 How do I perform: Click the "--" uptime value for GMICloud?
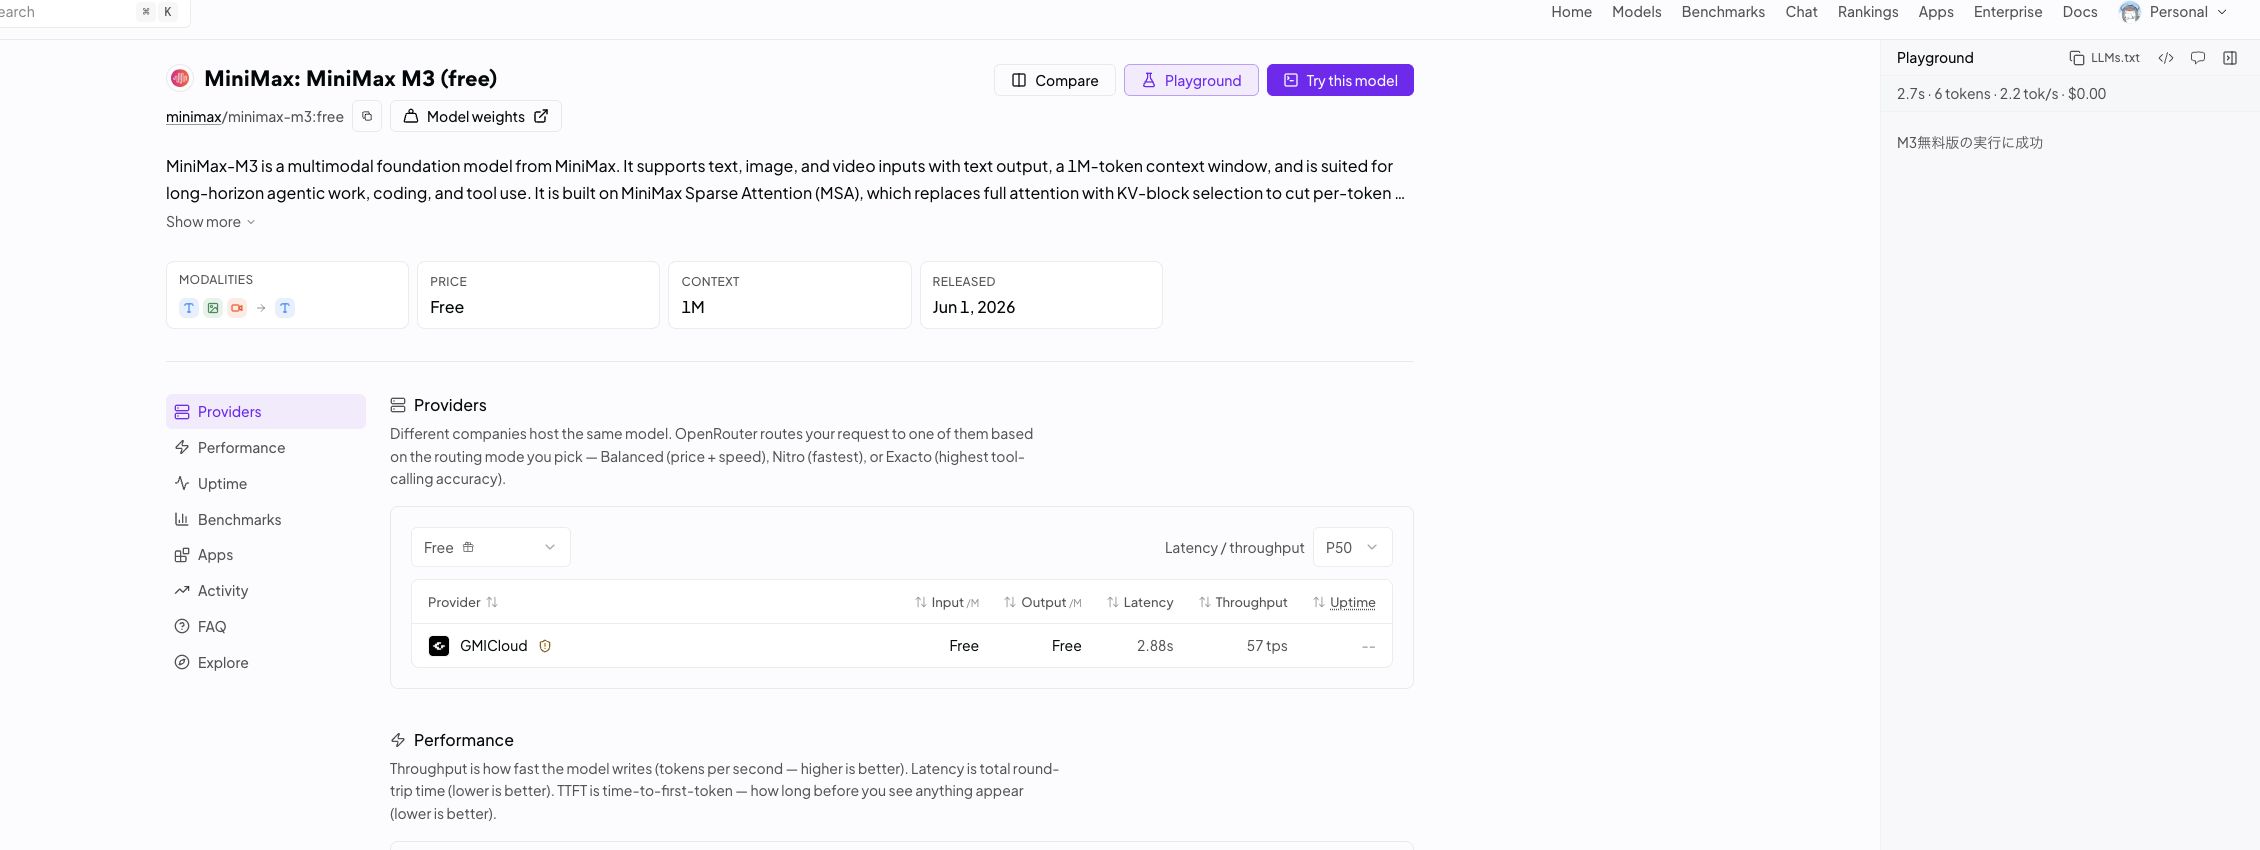(x=1368, y=646)
